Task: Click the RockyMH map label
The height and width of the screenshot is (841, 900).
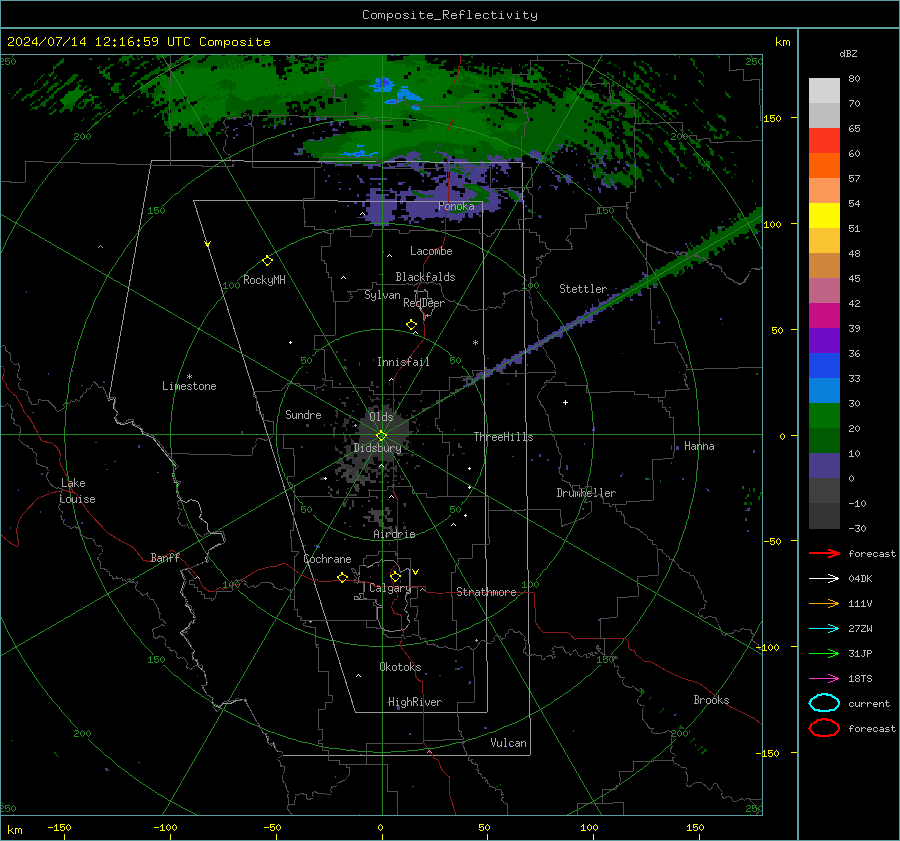Action: click(x=264, y=280)
